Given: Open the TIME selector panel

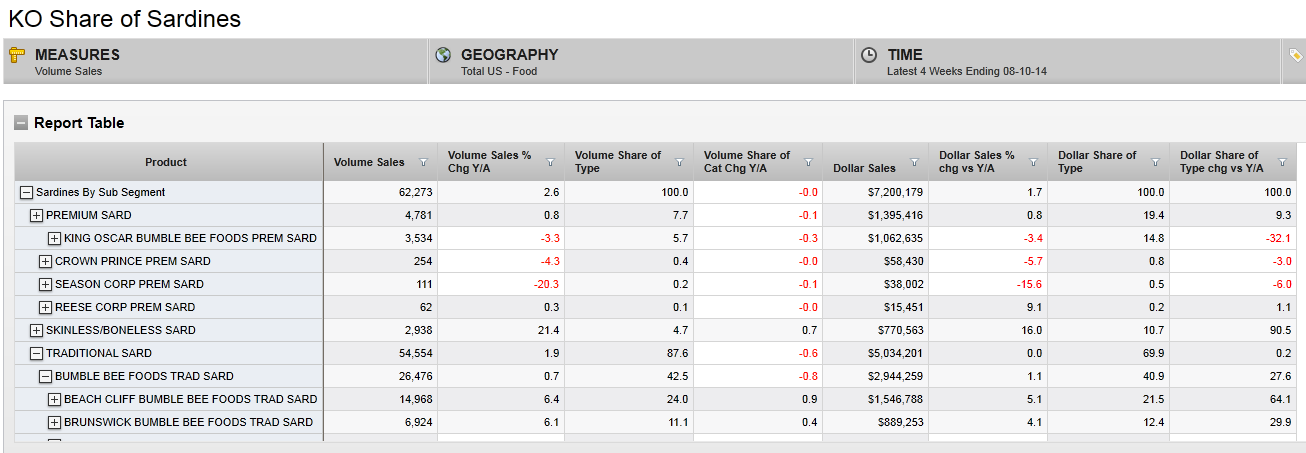Looking at the screenshot, I should [x=1066, y=62].
